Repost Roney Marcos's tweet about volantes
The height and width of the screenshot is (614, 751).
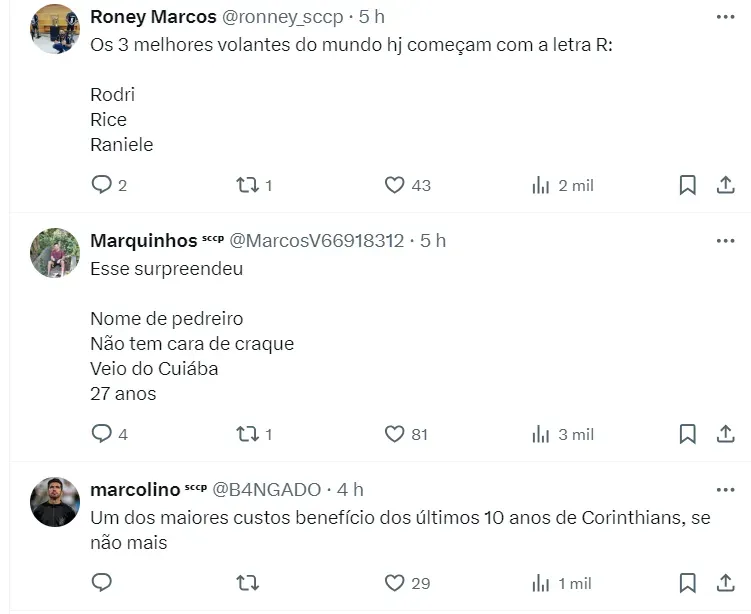(247, 185)
